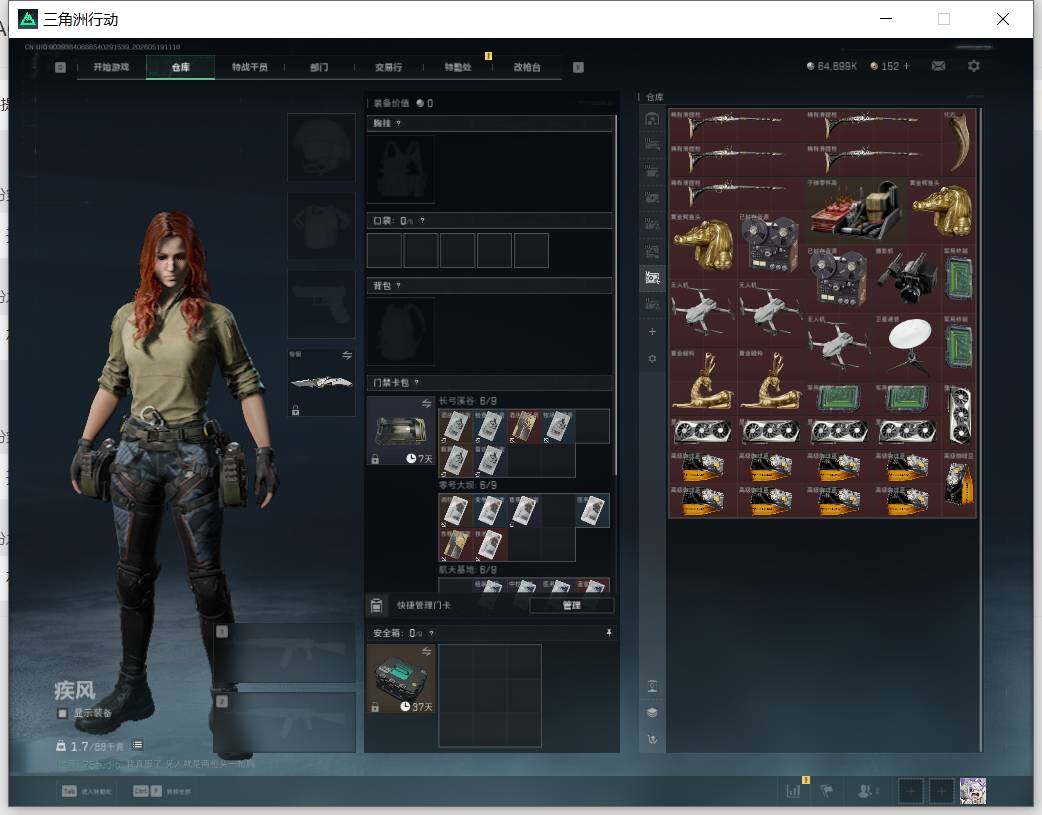Screen dimensions: 1042x815
Task: Click the right page key icon after 改枪台
Action: click(x=578, y=67)
